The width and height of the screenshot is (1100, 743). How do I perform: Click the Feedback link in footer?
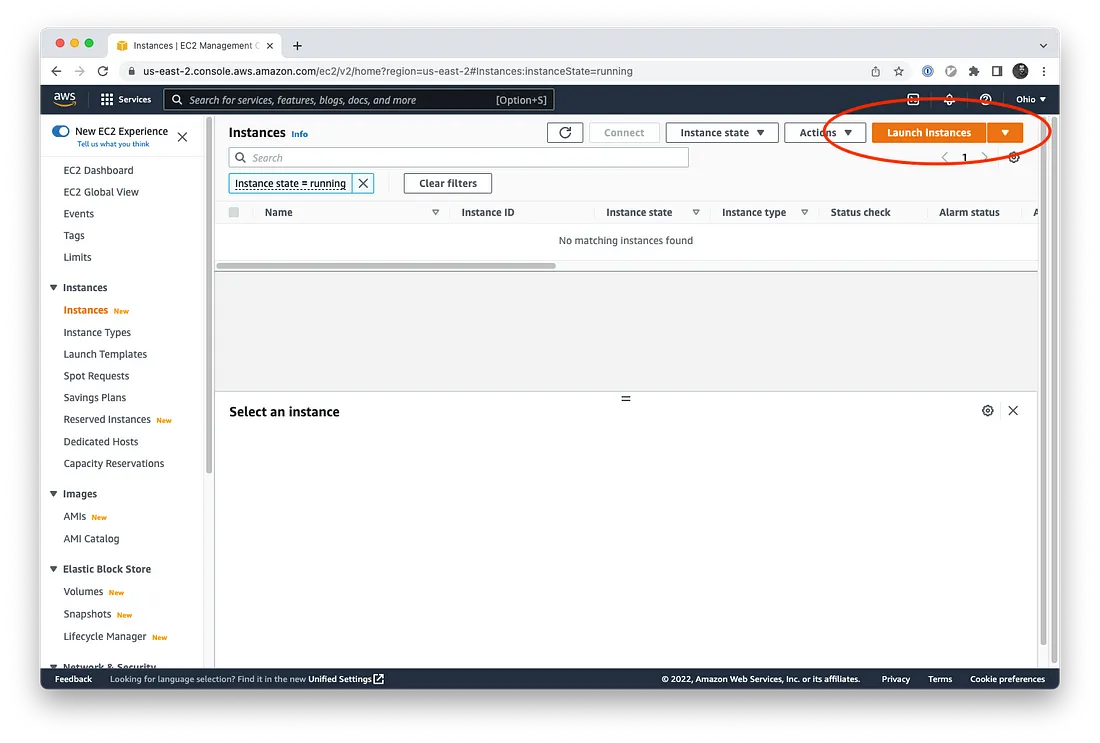74,678
